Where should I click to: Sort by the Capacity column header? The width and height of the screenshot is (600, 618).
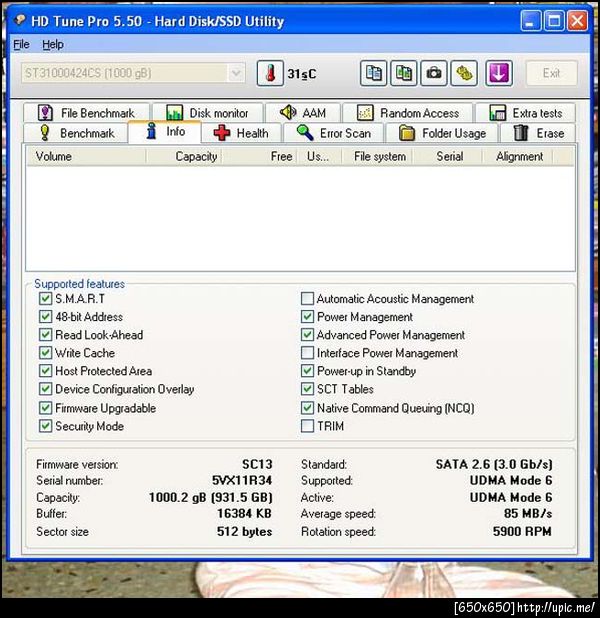pos(183,156)
